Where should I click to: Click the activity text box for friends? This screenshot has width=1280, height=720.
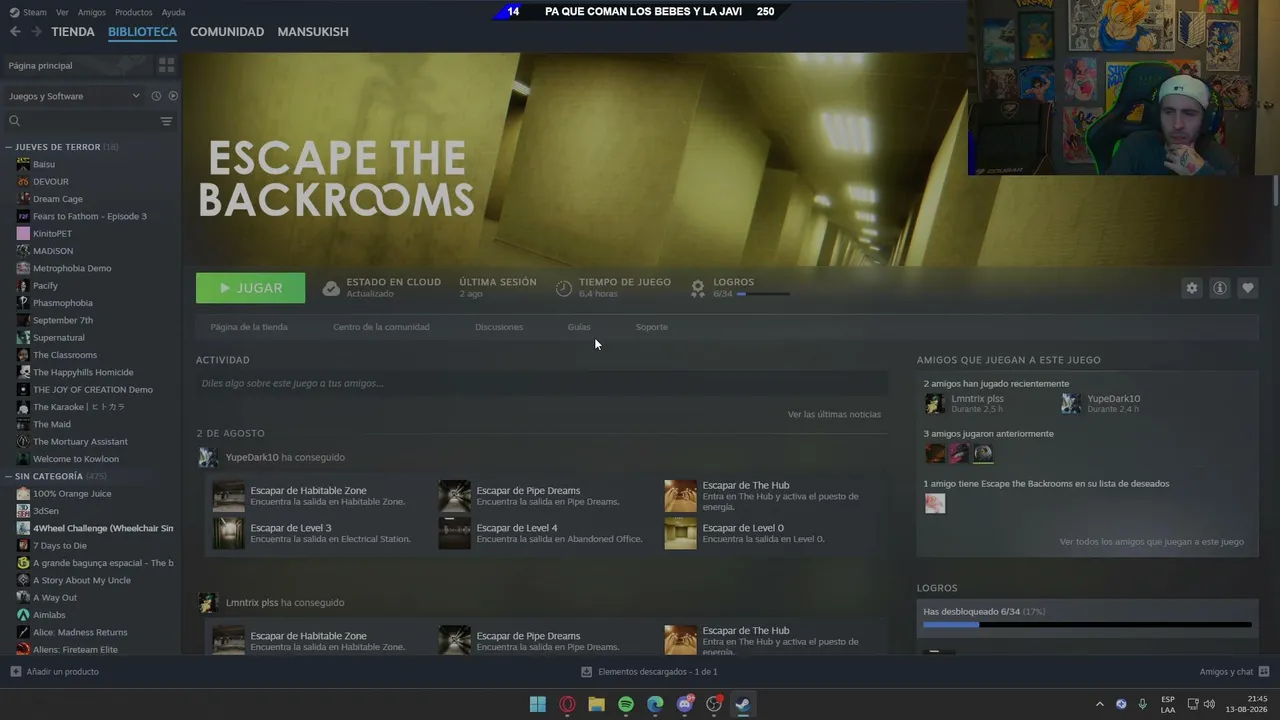coord(542,383)
